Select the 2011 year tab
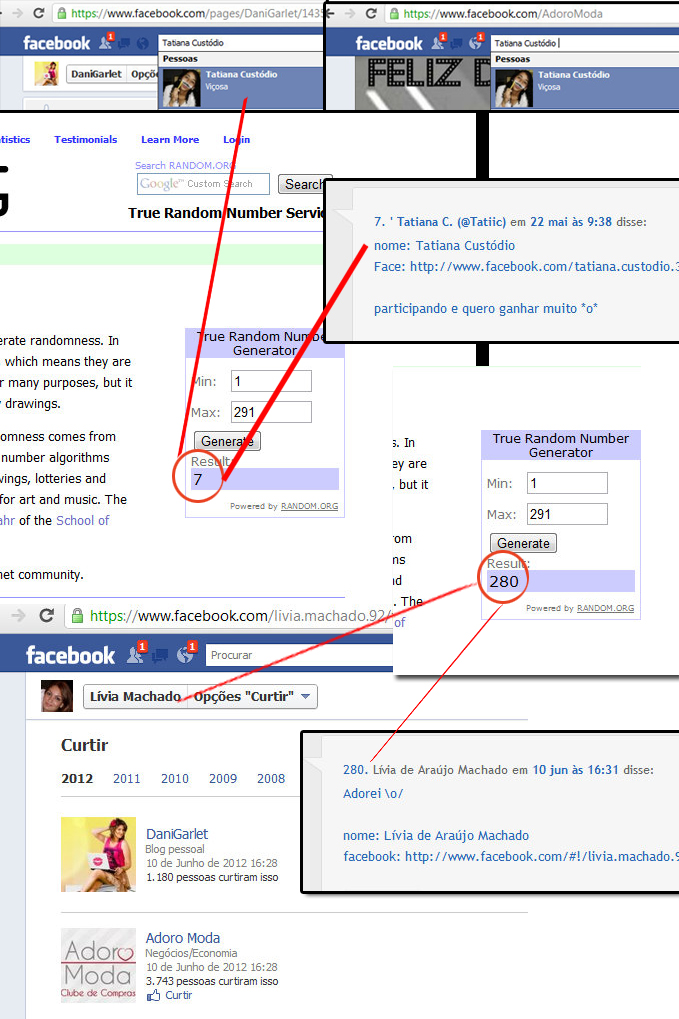The width and height of the screenshot is (679, 1019). coord(127,779)
